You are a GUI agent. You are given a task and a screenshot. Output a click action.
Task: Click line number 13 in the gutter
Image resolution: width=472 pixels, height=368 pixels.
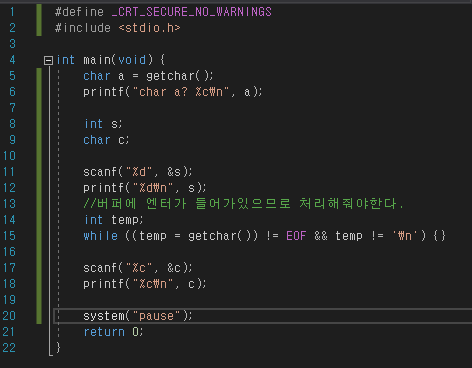pyautogui.click(x=9, y=204)
